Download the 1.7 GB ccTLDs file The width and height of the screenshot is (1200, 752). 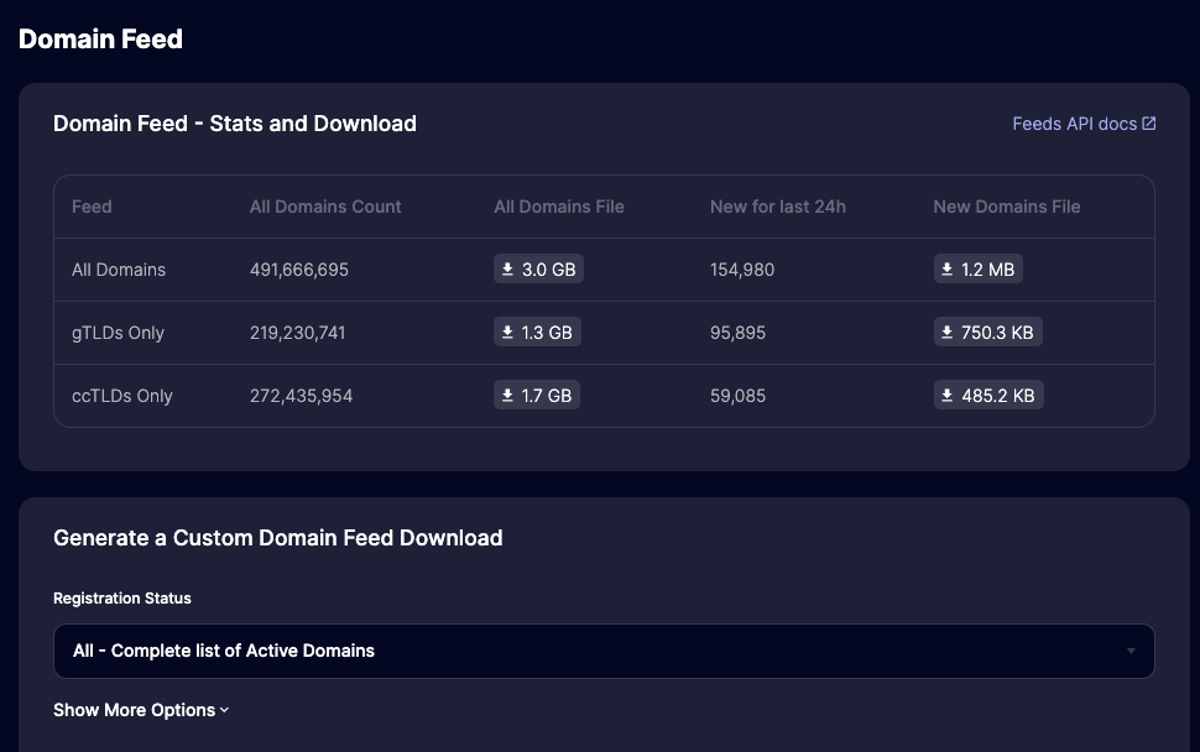(537, 395)
